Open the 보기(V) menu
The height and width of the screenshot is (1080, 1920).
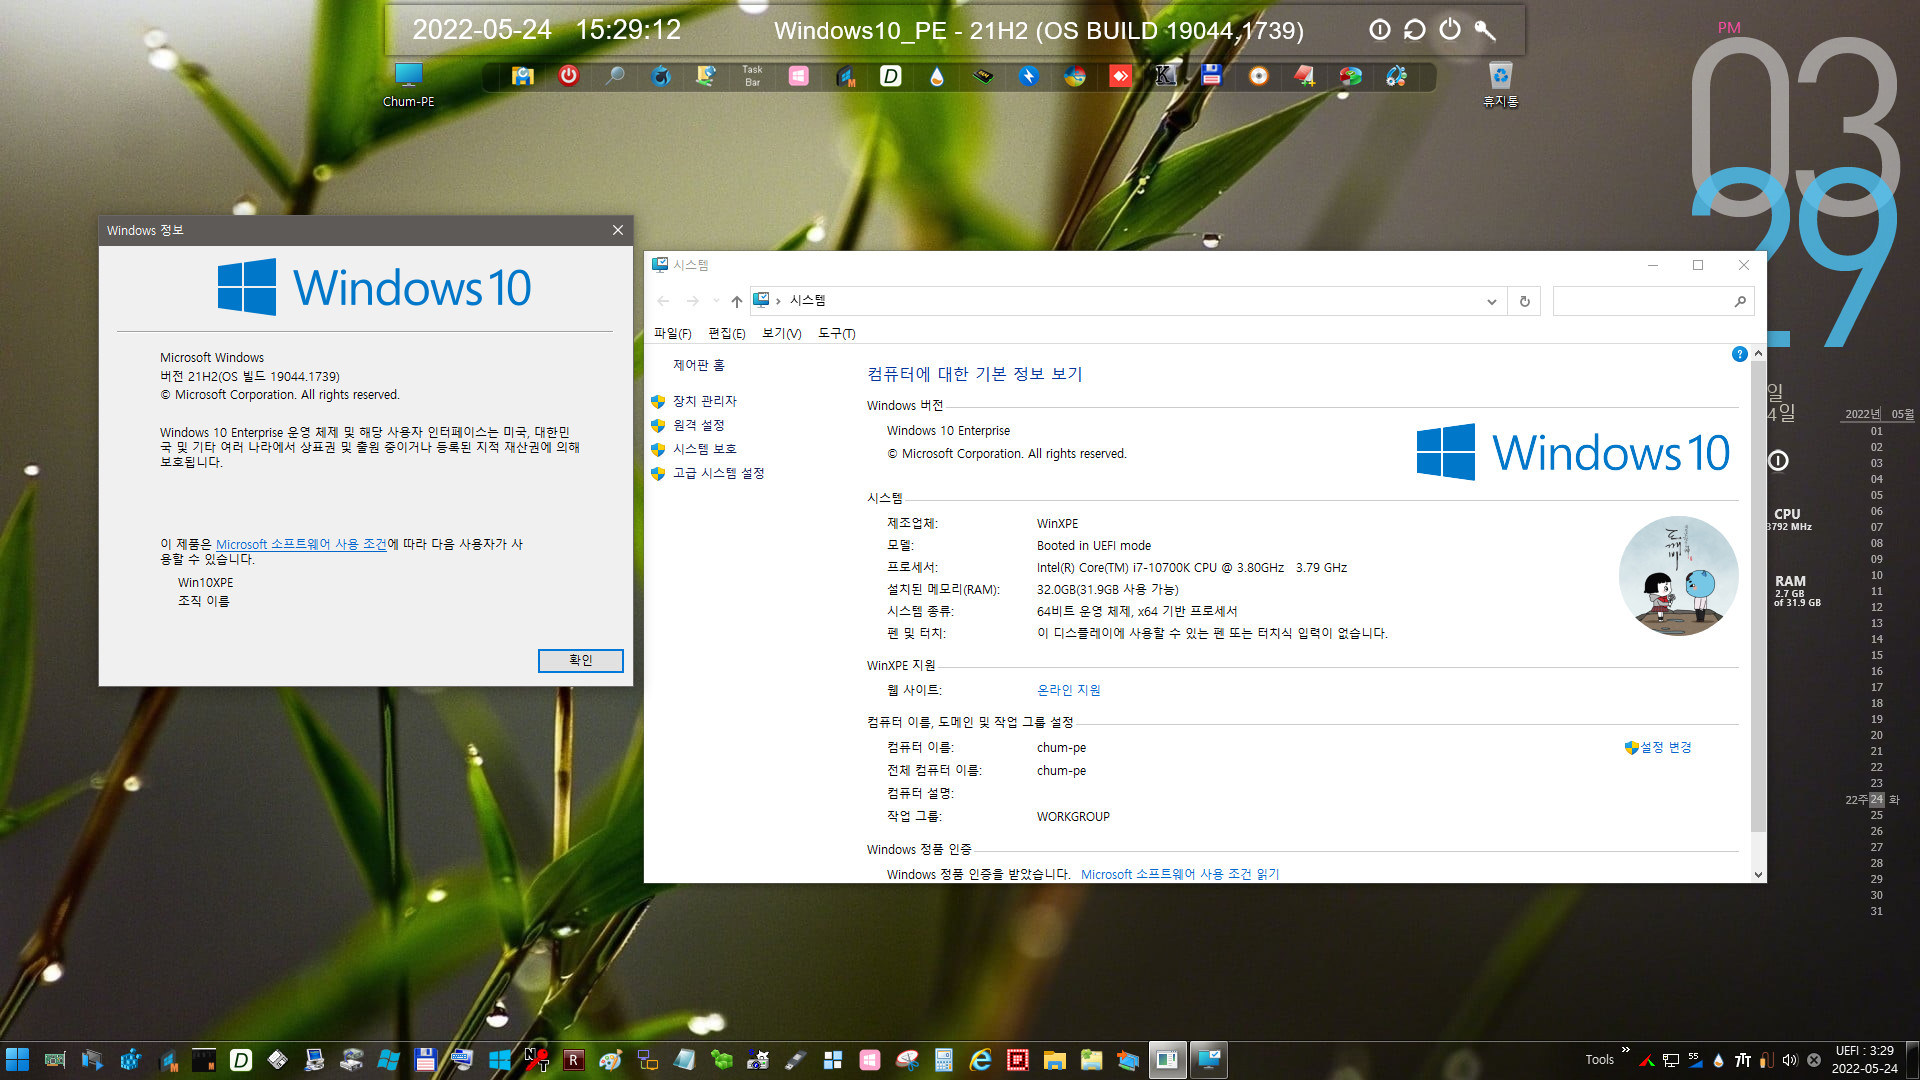pos(781,333)
